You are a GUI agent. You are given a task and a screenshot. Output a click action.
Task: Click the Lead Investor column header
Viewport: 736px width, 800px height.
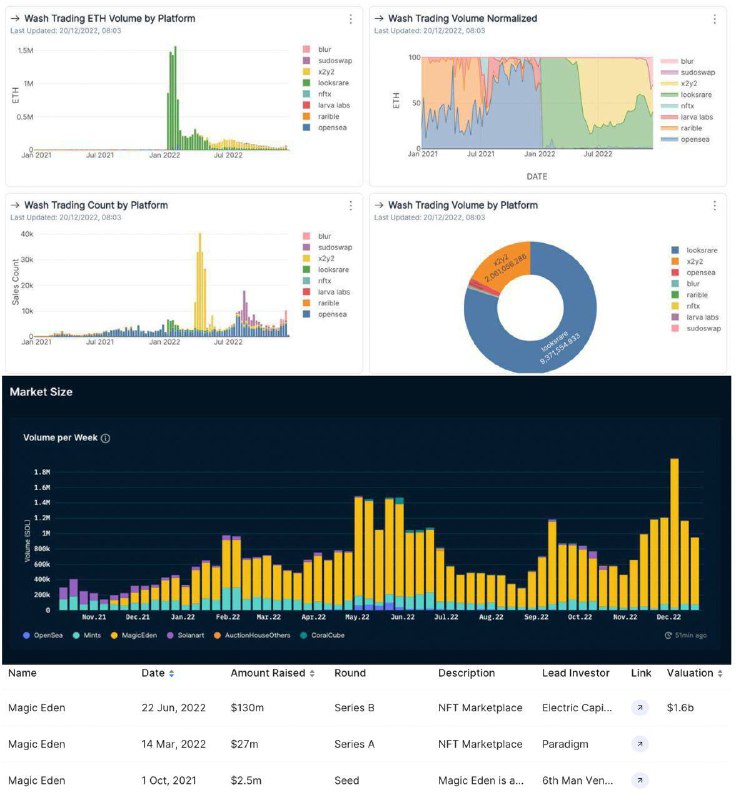[x=575, y=673]
